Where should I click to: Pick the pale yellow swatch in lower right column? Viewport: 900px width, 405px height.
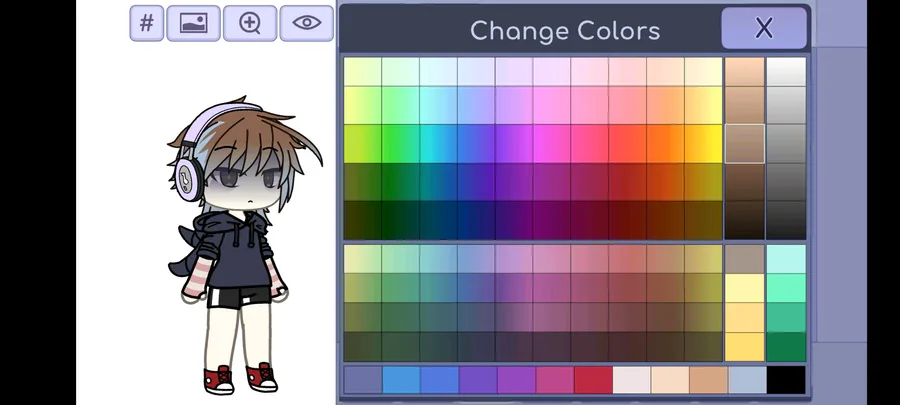(744, 288)
